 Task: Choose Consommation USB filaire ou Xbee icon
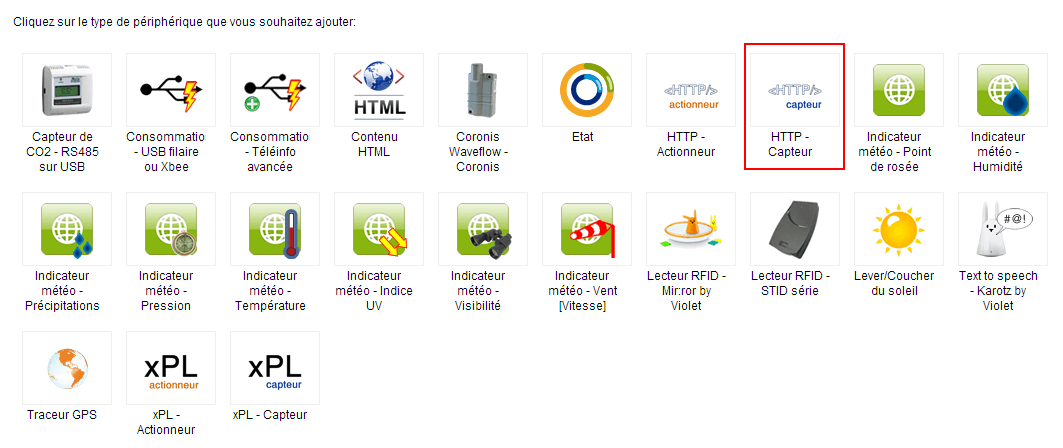click(171, 90)
